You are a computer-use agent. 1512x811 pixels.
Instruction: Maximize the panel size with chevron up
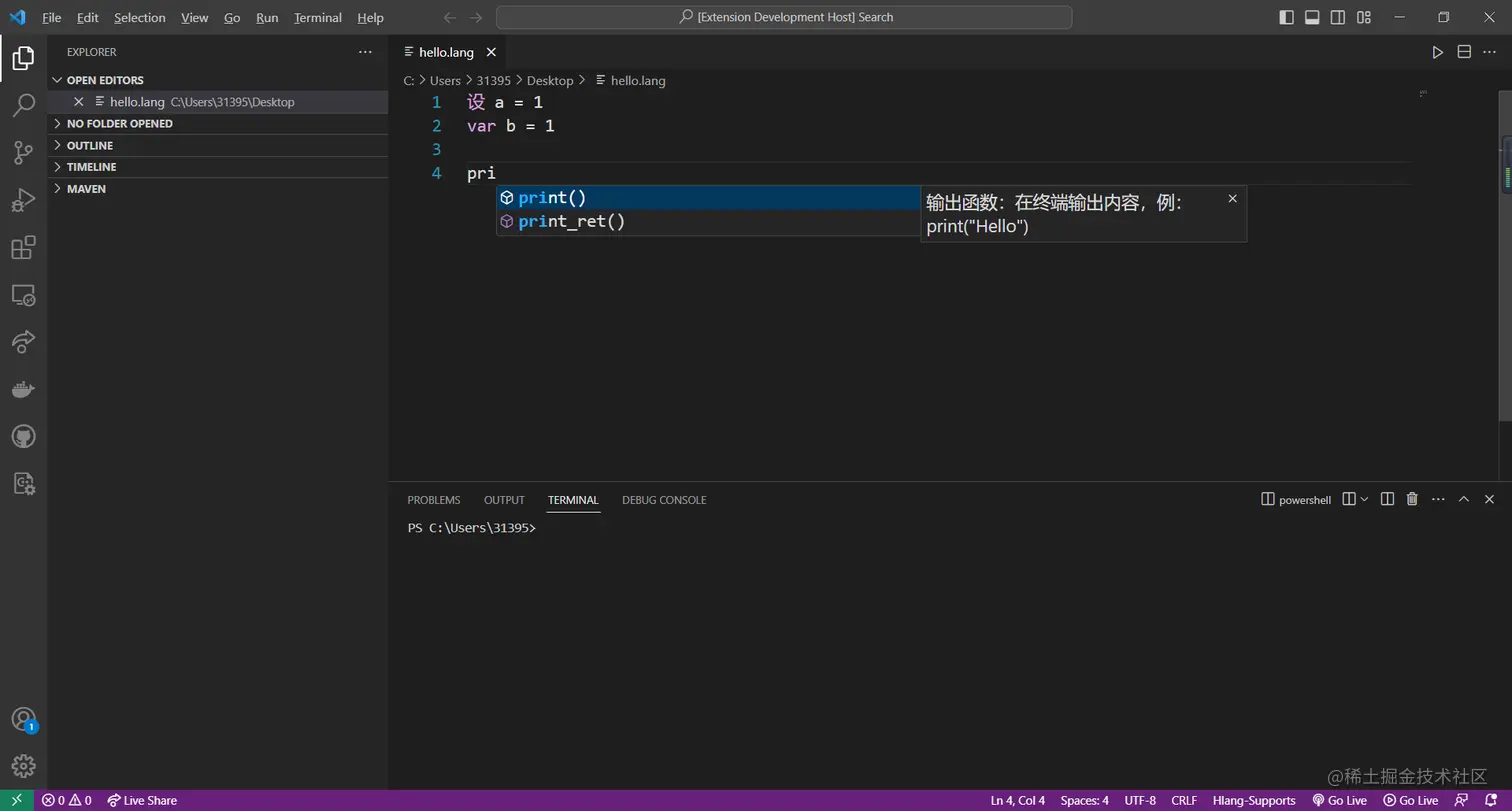pos(1463,499)
